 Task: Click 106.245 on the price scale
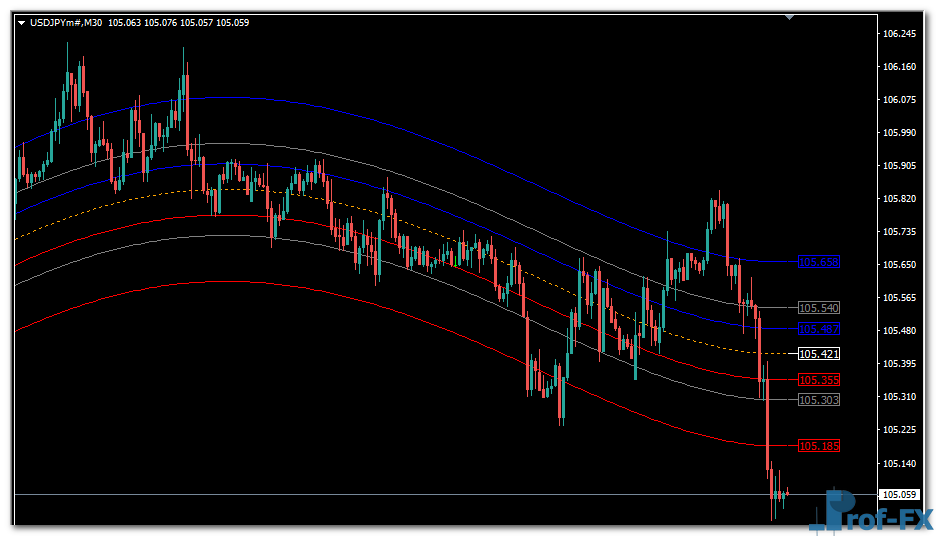(x=900, y=34)
